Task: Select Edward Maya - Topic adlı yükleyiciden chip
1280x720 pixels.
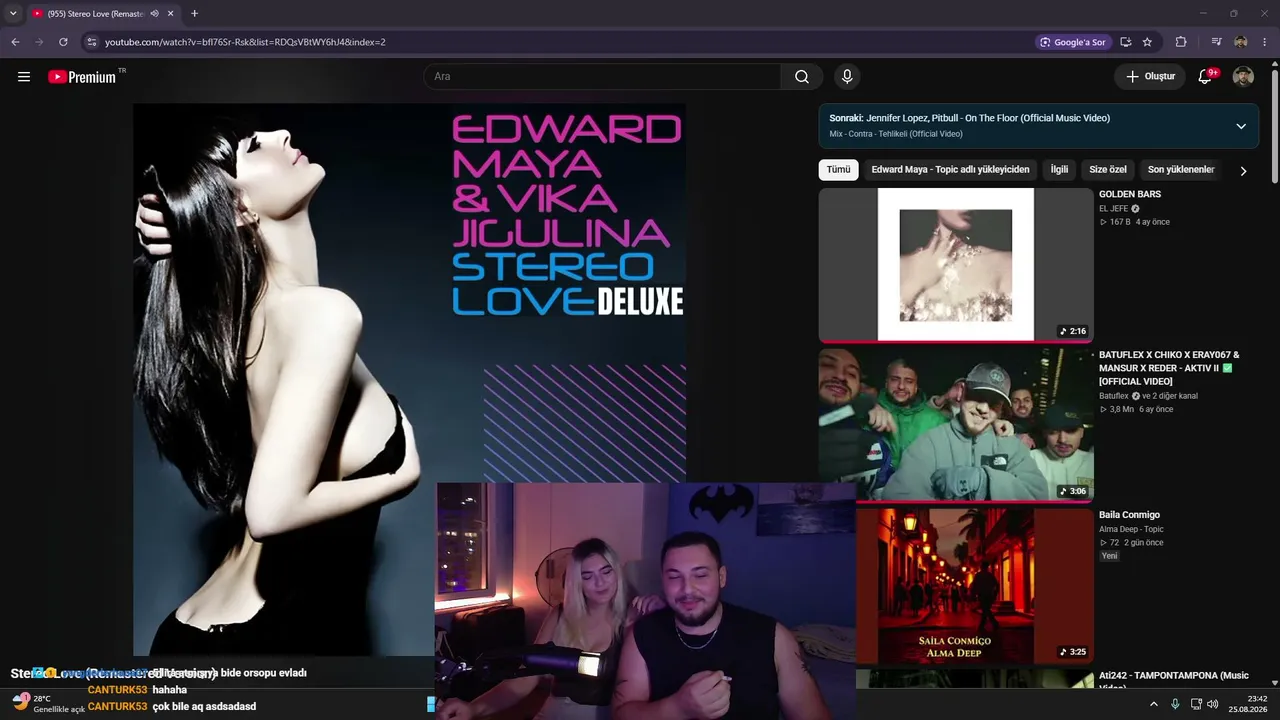Action: (950, 170)
